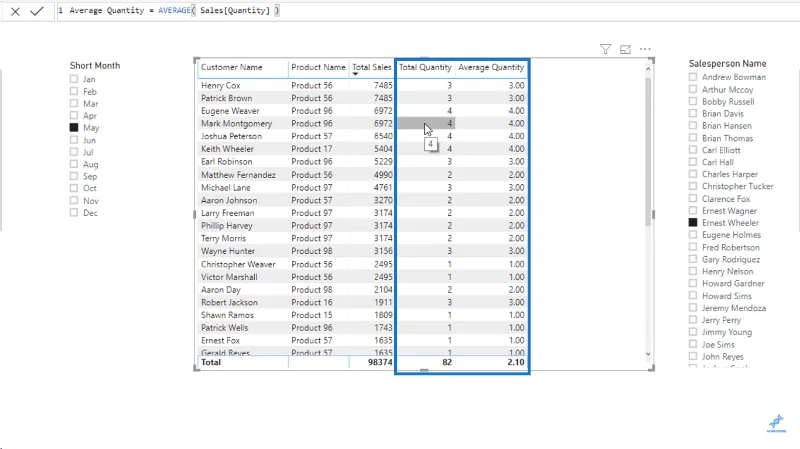This screenshot has width=800, height=449.
Task: Sort by Customer Name column header
Action: 232,67
